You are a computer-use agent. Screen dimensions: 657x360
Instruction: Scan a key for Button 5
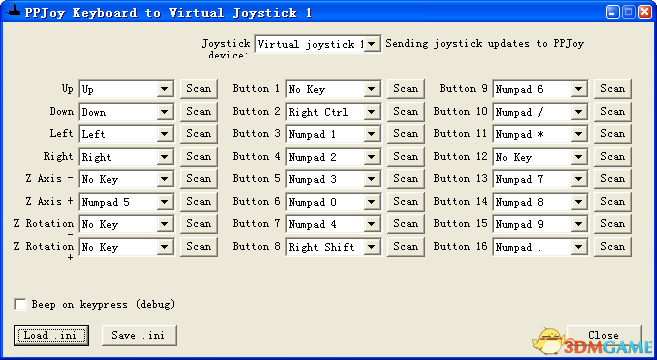406,179
